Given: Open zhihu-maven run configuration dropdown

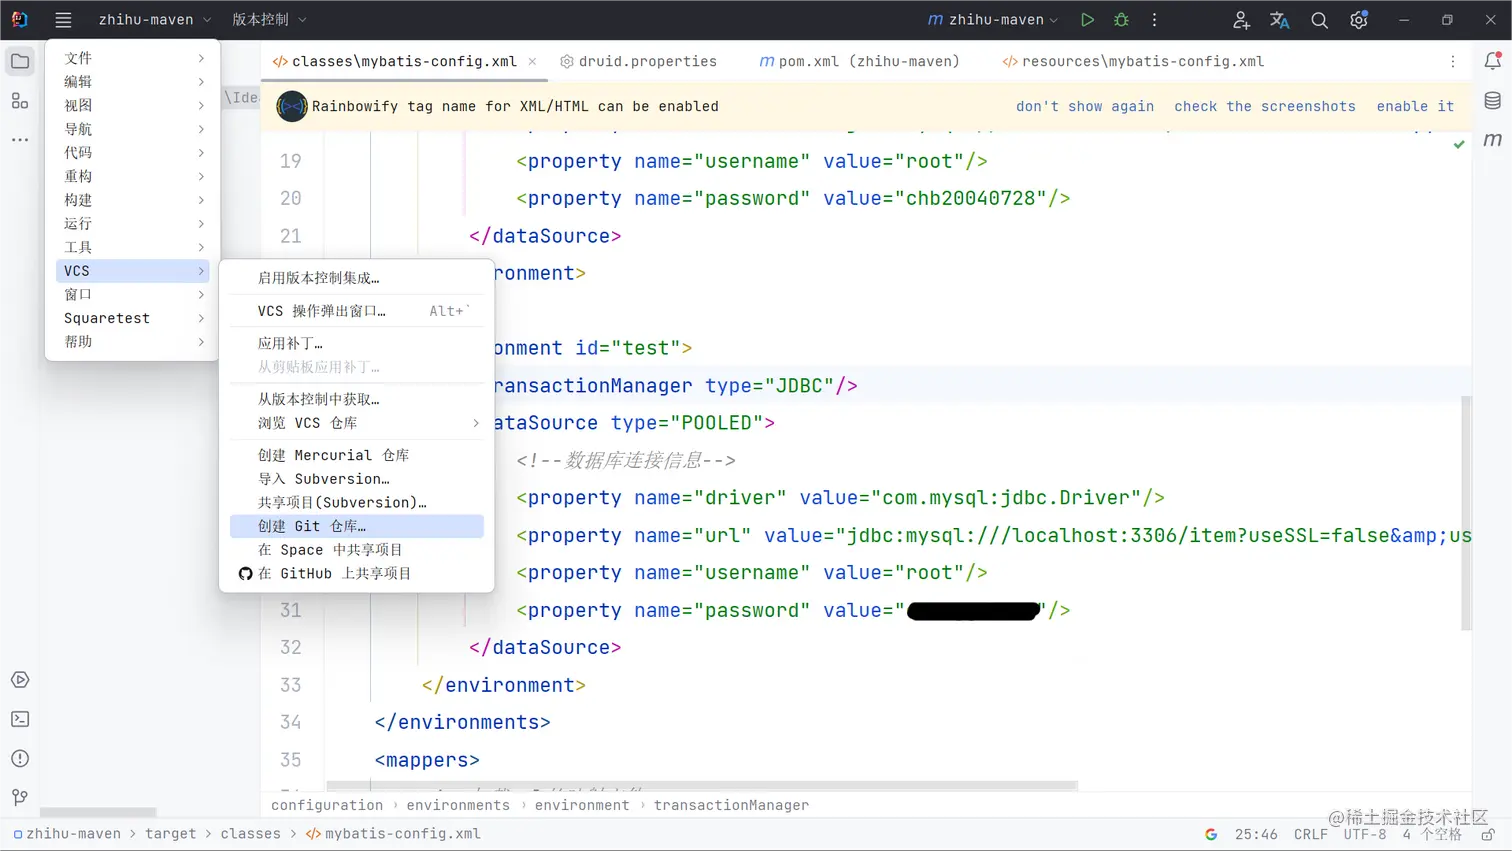Looking at the screenshot, I should (x=992, y=20).
